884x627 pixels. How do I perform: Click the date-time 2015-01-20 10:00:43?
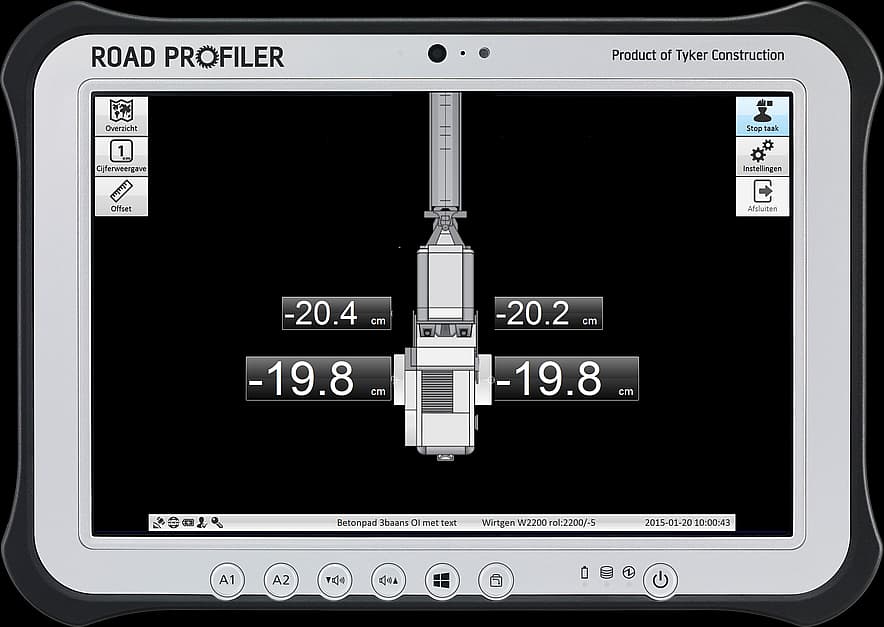687,523
